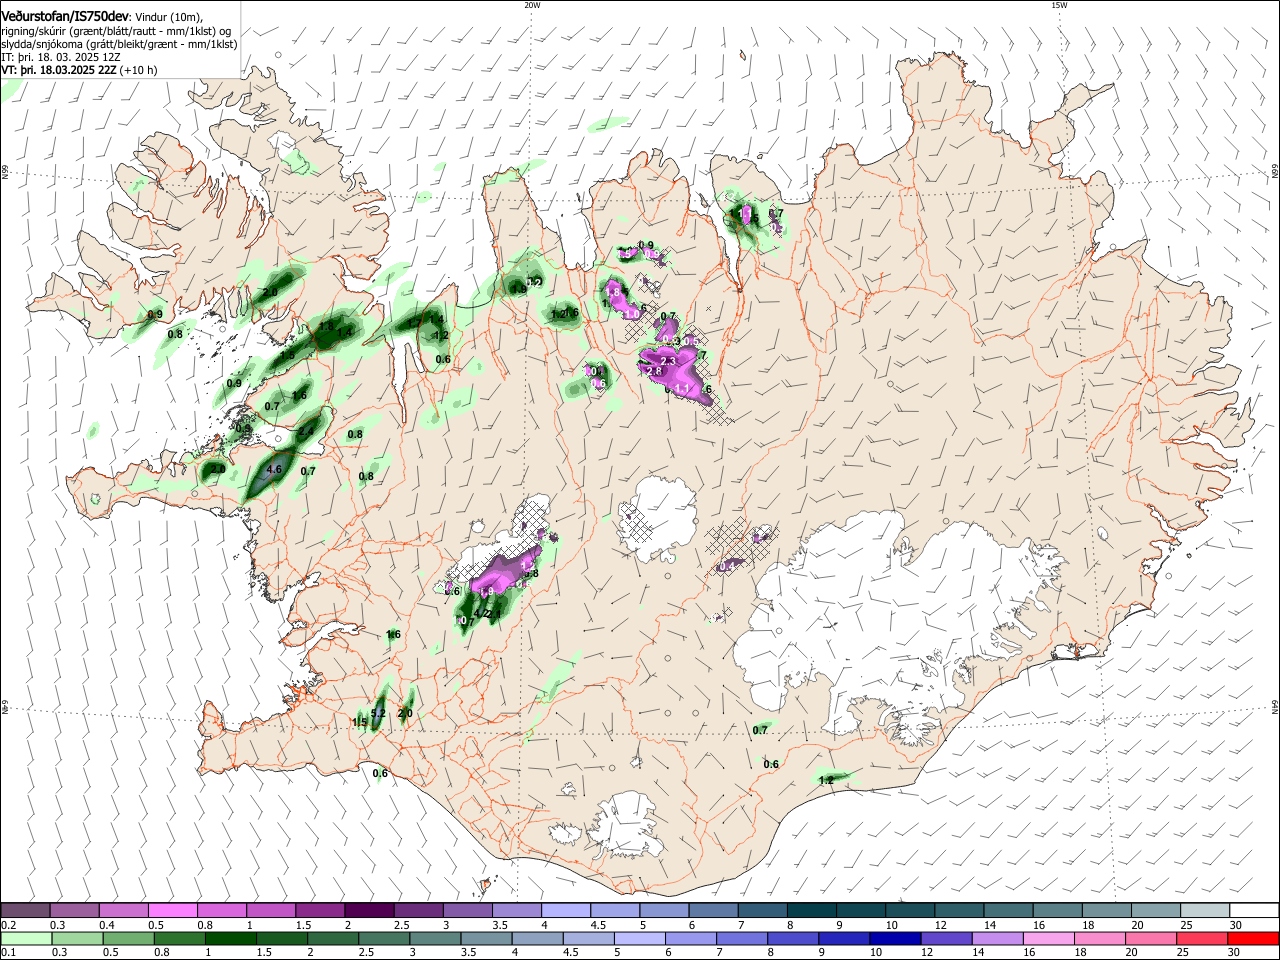Click the violet swatch between 12 and 14
Image resolution: width=1280 pixels, height=960 pixels.
pos(944,938)
